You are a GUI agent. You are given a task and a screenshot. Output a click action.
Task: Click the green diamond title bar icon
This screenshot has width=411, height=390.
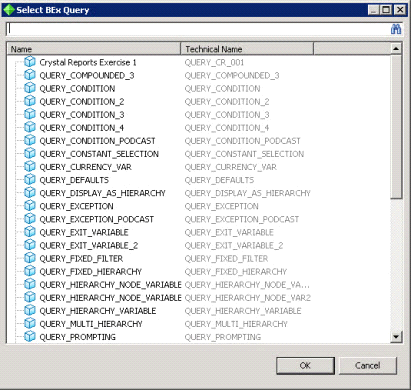pos(9,10)
